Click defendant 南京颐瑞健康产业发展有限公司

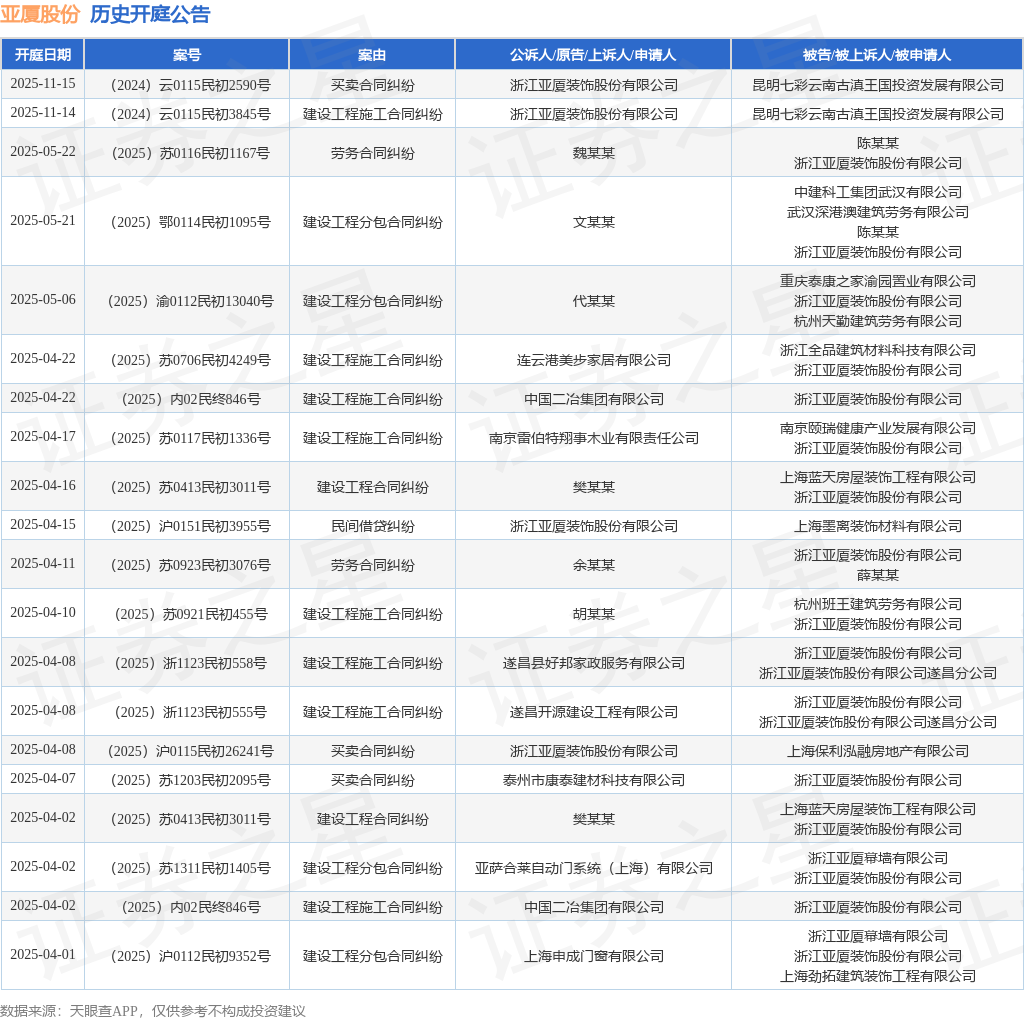pyautogui.click(x=878, y=428)
